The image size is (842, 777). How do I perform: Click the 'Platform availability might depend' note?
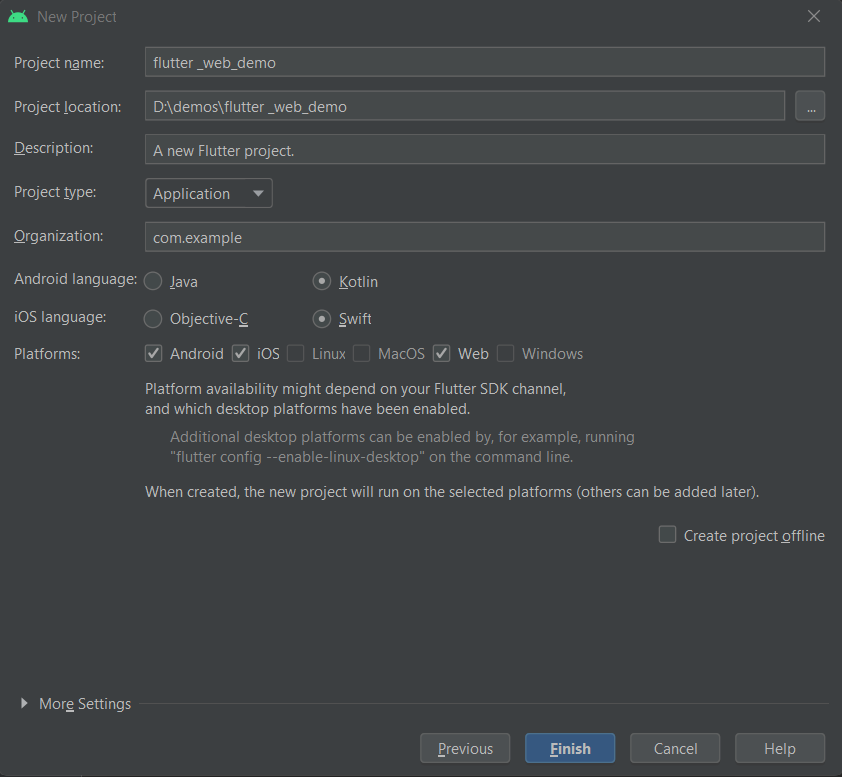tap(355, 399)
